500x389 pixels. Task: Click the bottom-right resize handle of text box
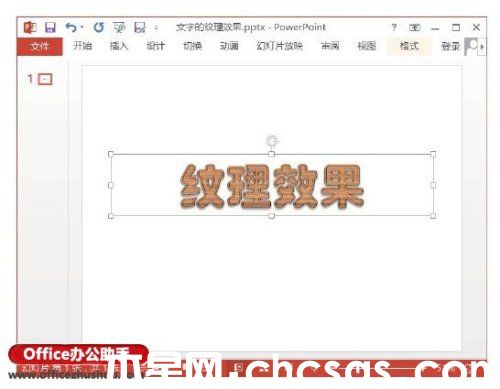pos(433,216)
